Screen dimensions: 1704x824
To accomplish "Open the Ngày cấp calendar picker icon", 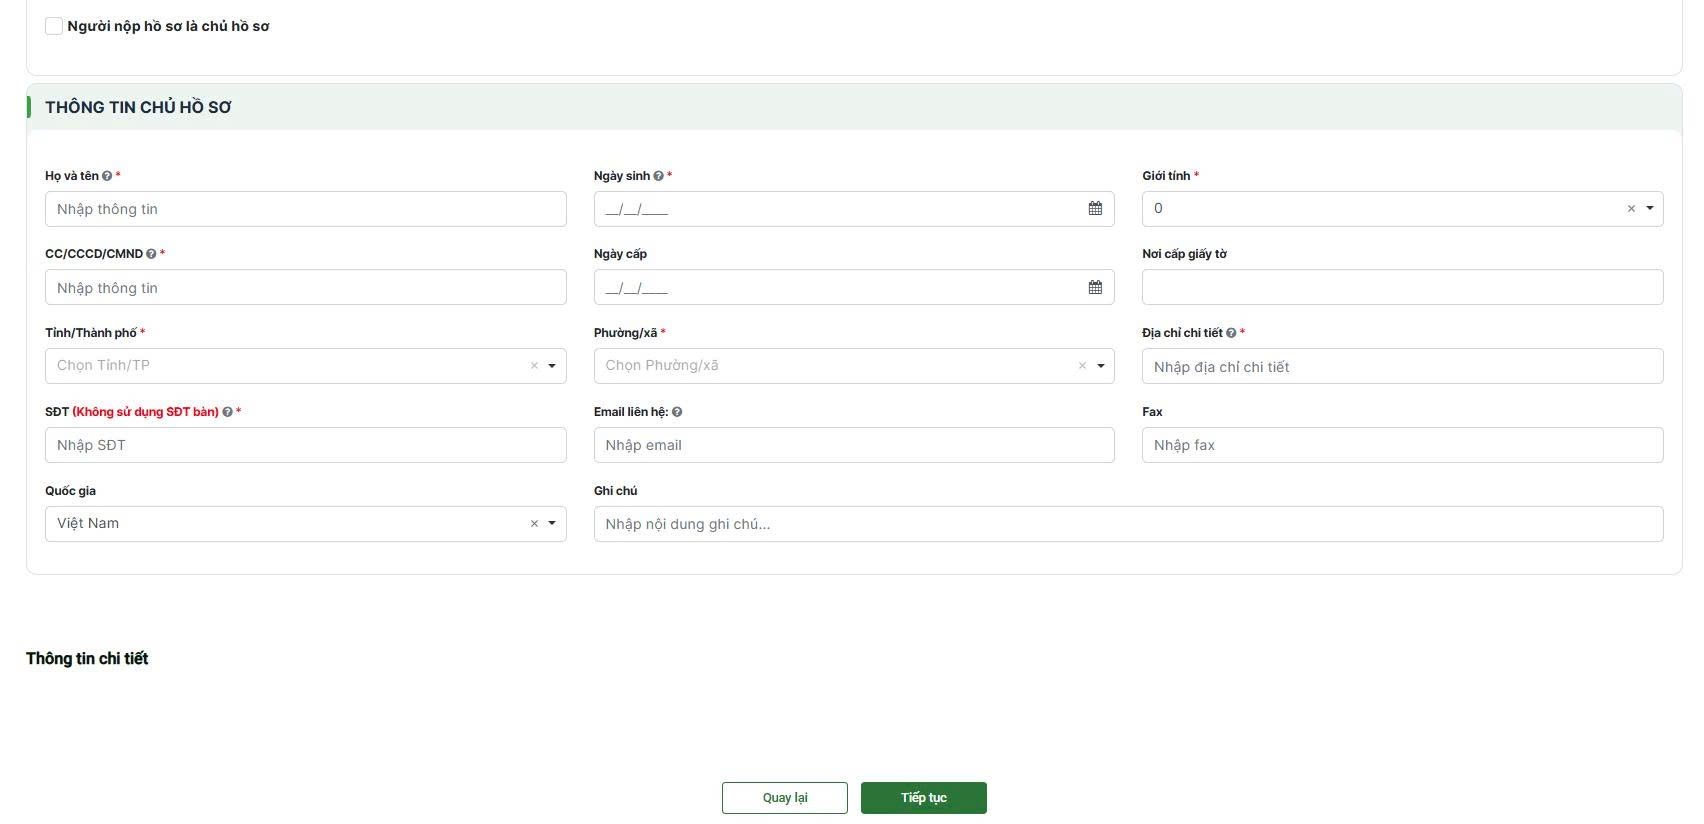I will click(1095, 288).
